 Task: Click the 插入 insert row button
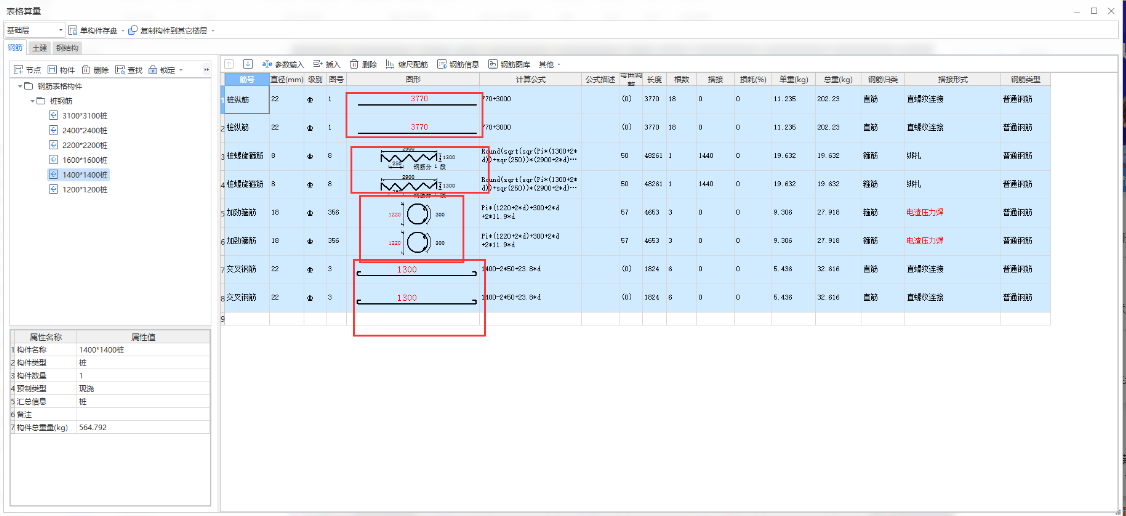327,64
